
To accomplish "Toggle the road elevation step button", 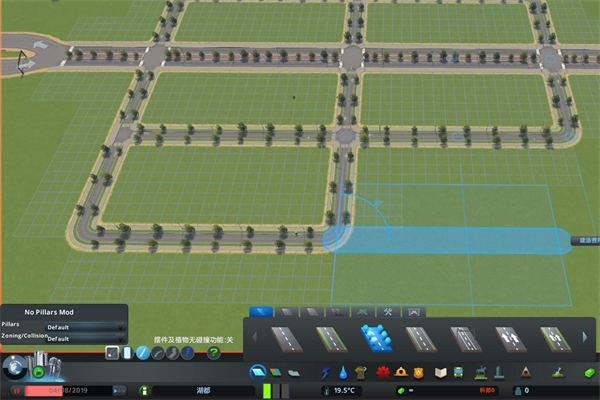I will tap(127, 353).
